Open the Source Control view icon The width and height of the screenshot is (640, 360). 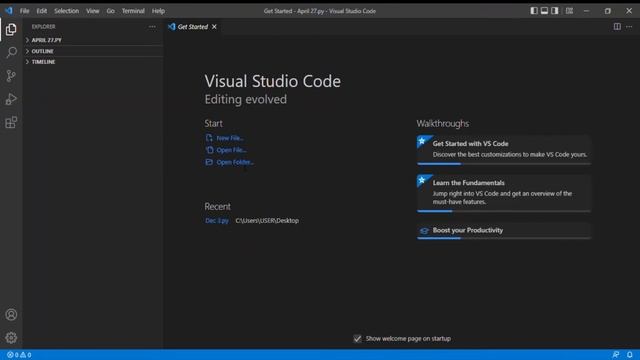tap(11, 76)
